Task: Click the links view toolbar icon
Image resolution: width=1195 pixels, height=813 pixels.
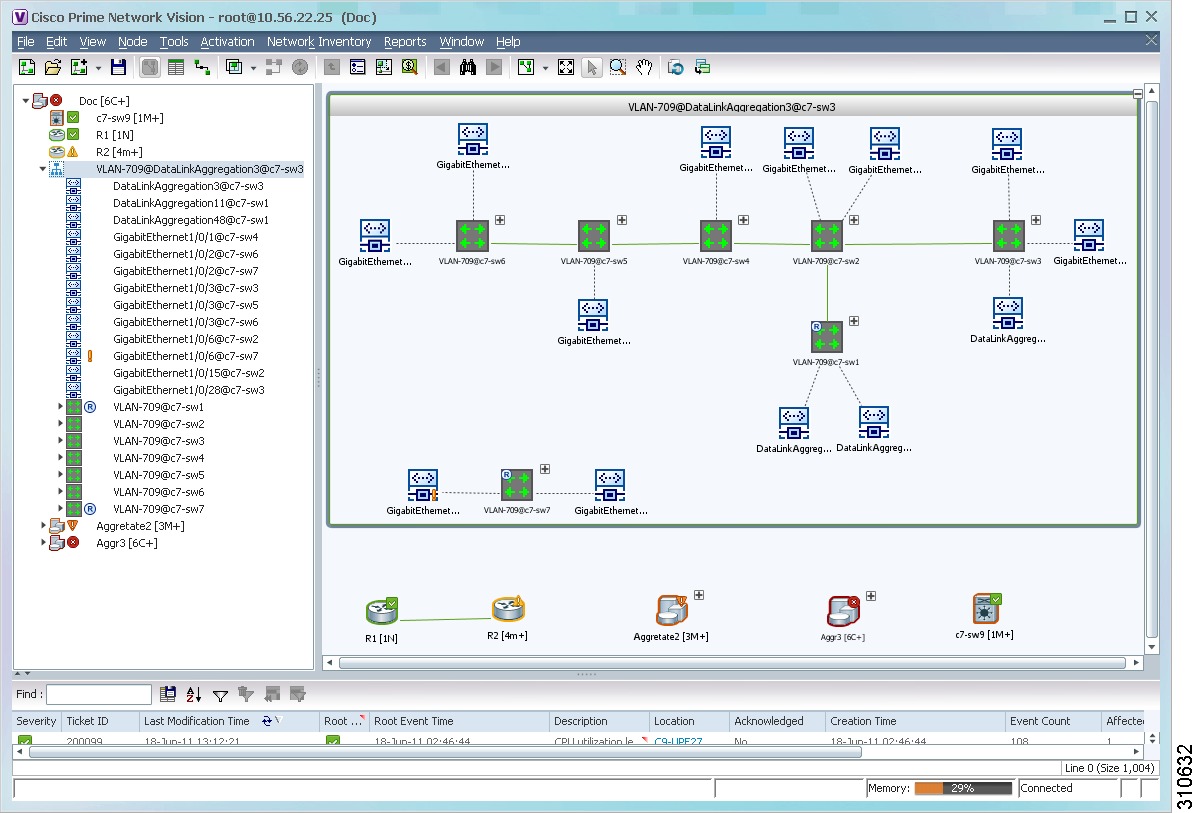Action: (202, 68)
